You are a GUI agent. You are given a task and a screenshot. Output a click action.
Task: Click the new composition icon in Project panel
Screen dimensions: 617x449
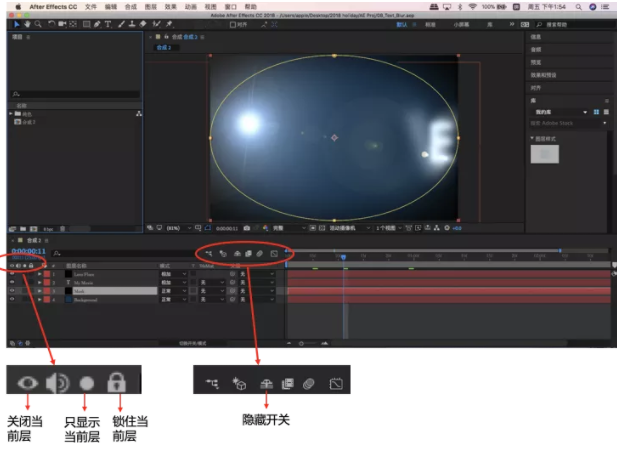click(33, 229)
